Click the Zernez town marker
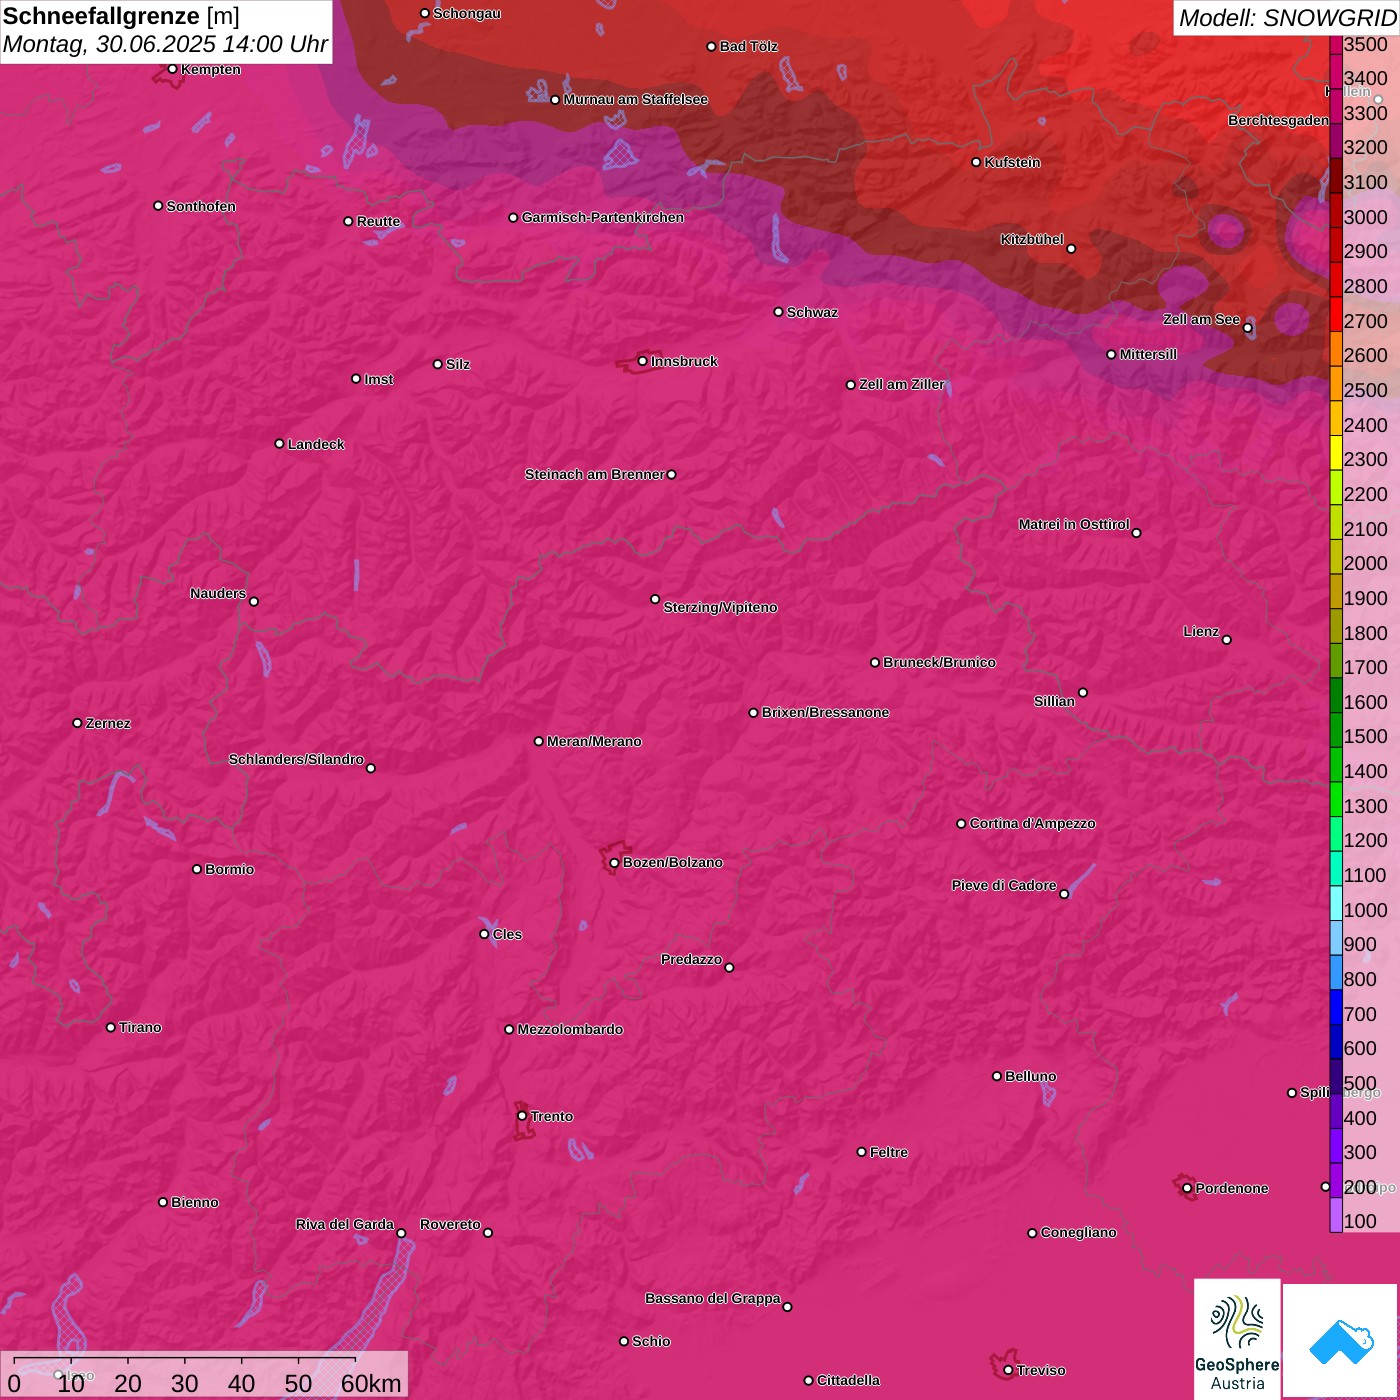This screenshot has height=1400, width=1400. click(77, 723)
